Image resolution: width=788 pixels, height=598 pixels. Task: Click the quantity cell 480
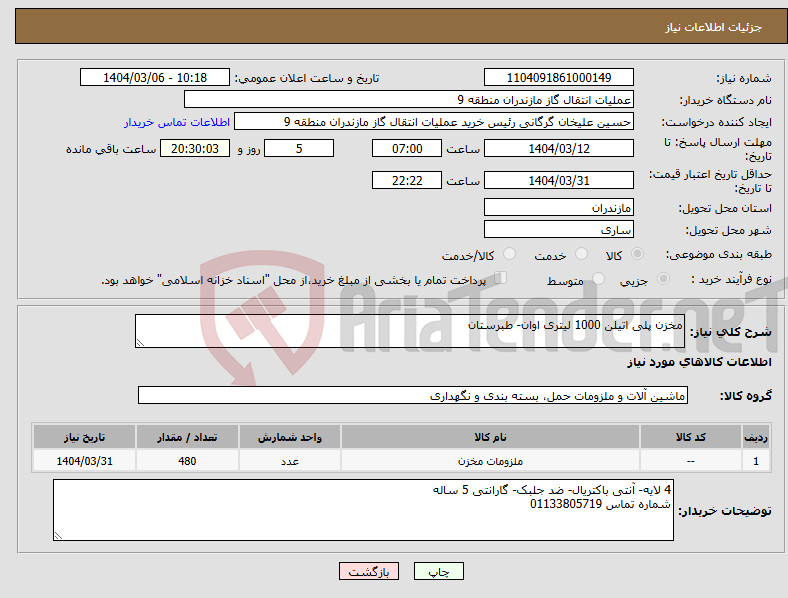coord(187,461)
